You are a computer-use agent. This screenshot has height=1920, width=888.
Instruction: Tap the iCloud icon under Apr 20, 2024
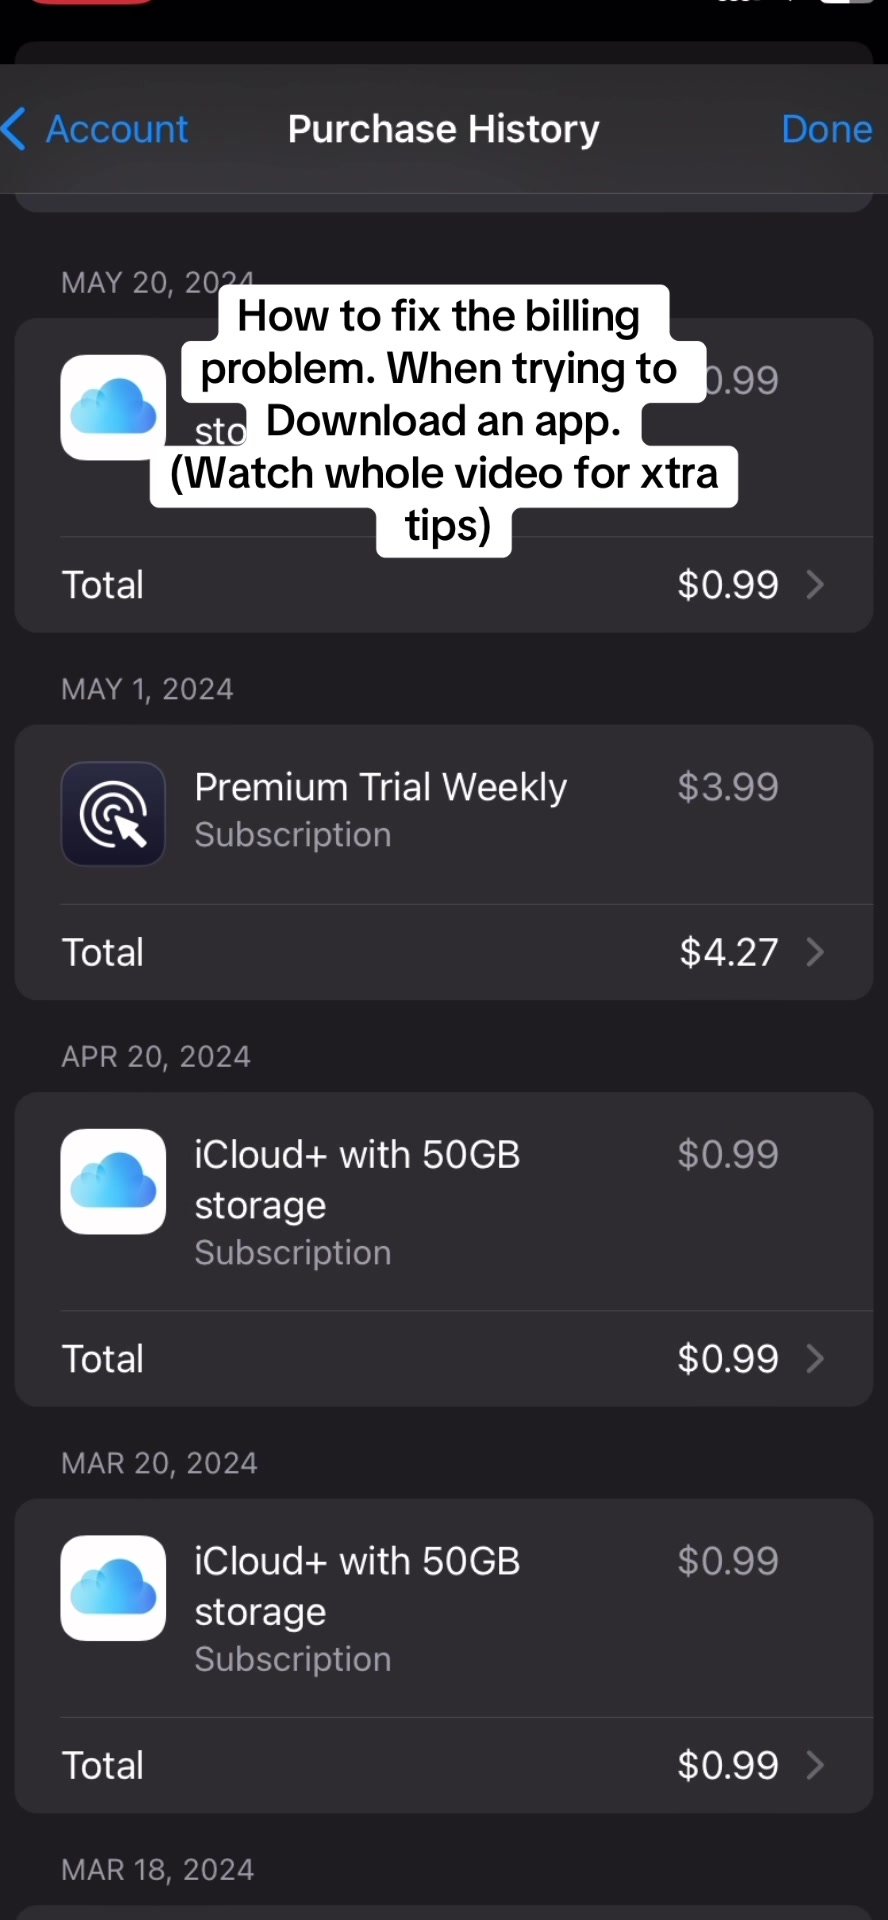click(113, 1181)
